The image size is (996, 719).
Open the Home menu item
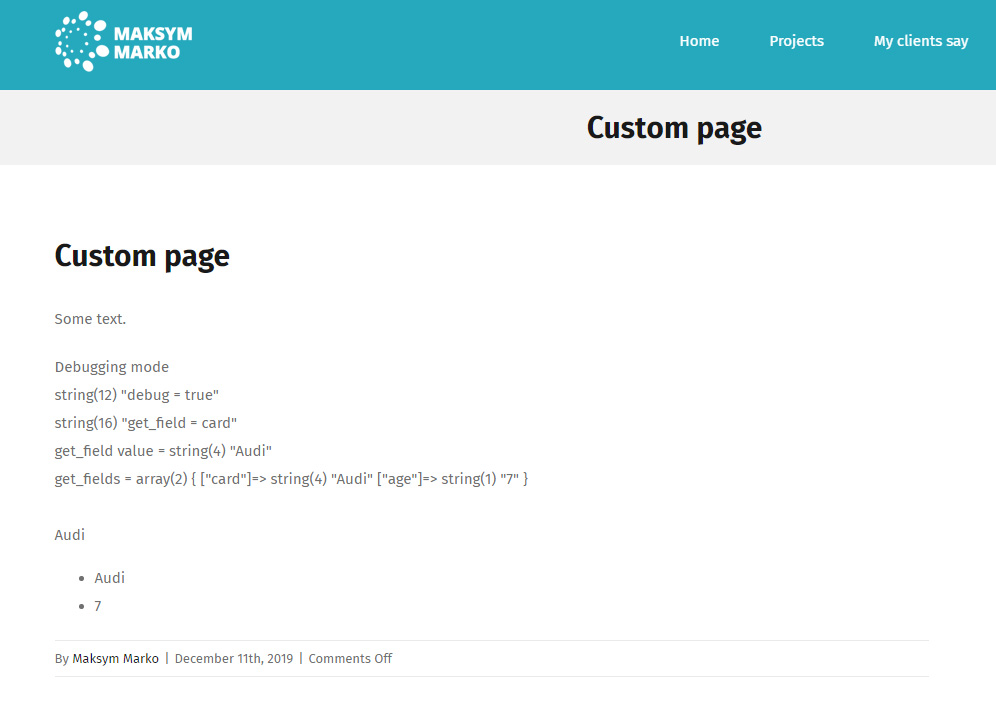[699, 41]
